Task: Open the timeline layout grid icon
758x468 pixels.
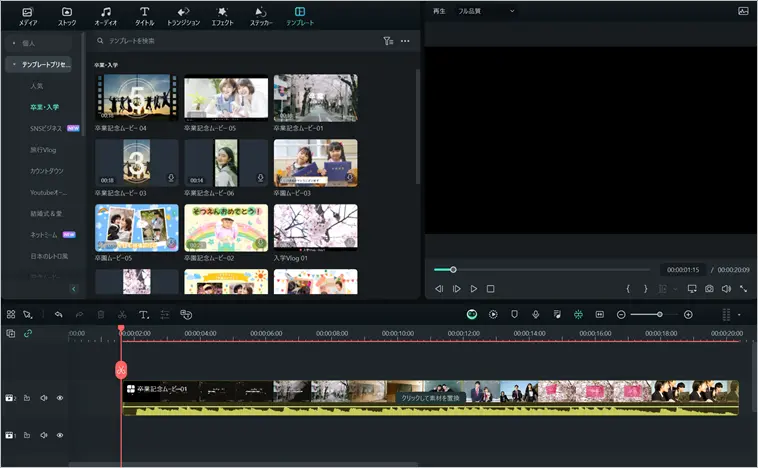Action: coord(11,315)
